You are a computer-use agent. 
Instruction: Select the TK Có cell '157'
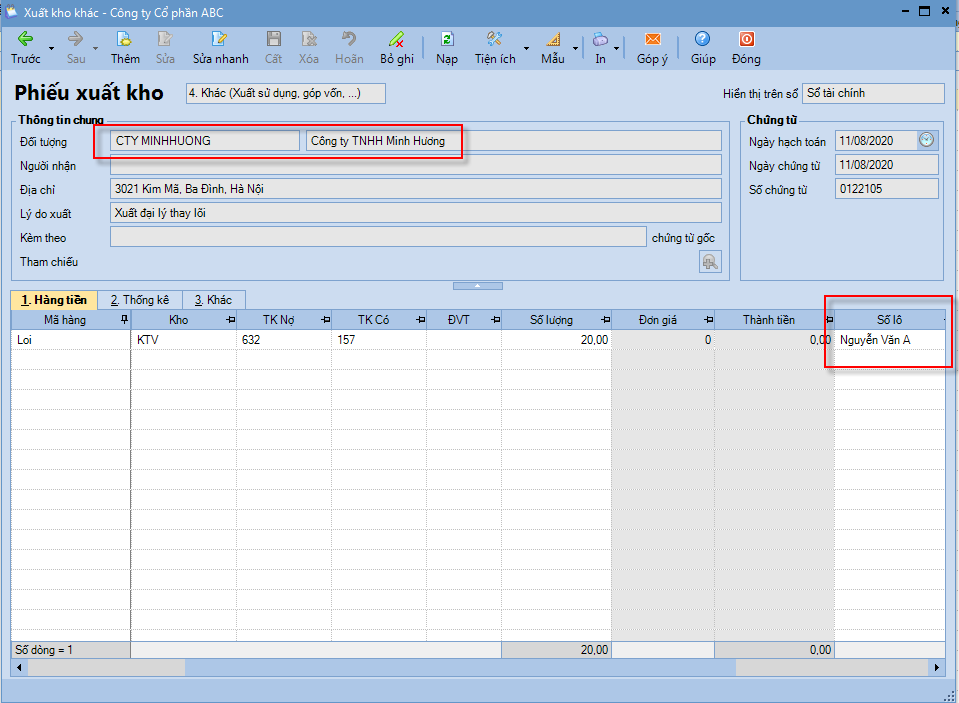(x=379, y=340)
